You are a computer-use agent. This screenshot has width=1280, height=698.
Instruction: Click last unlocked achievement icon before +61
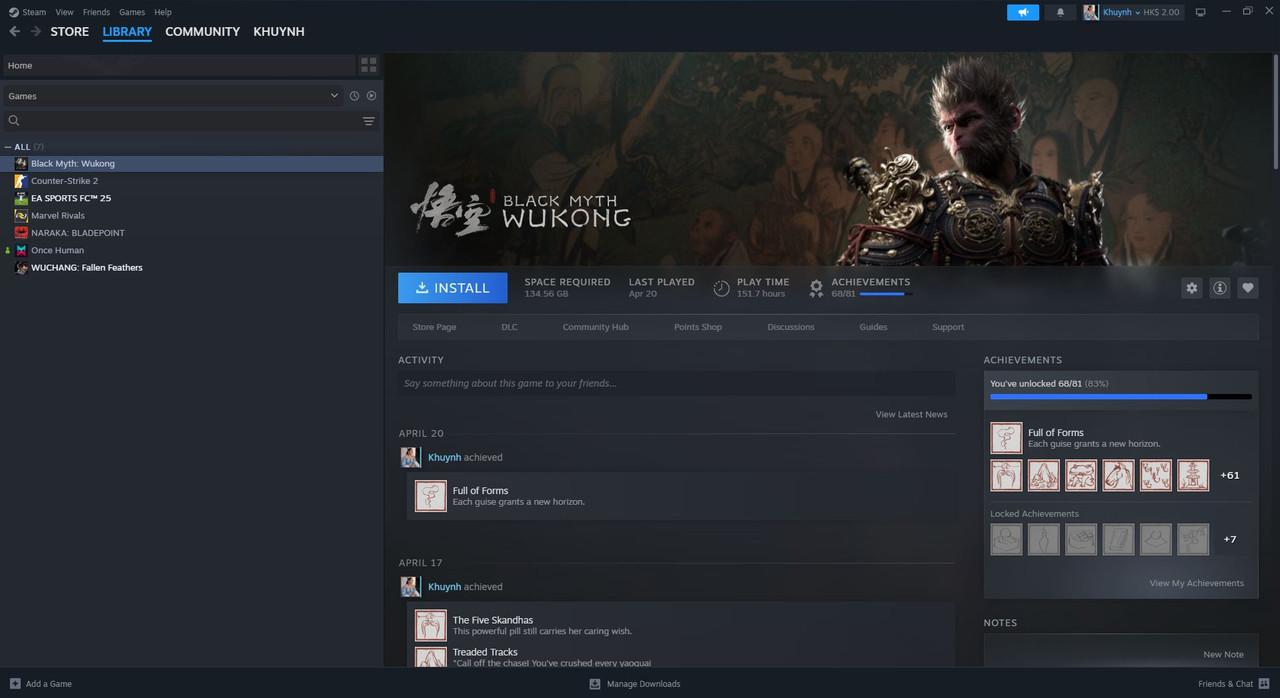point(1193,475)
